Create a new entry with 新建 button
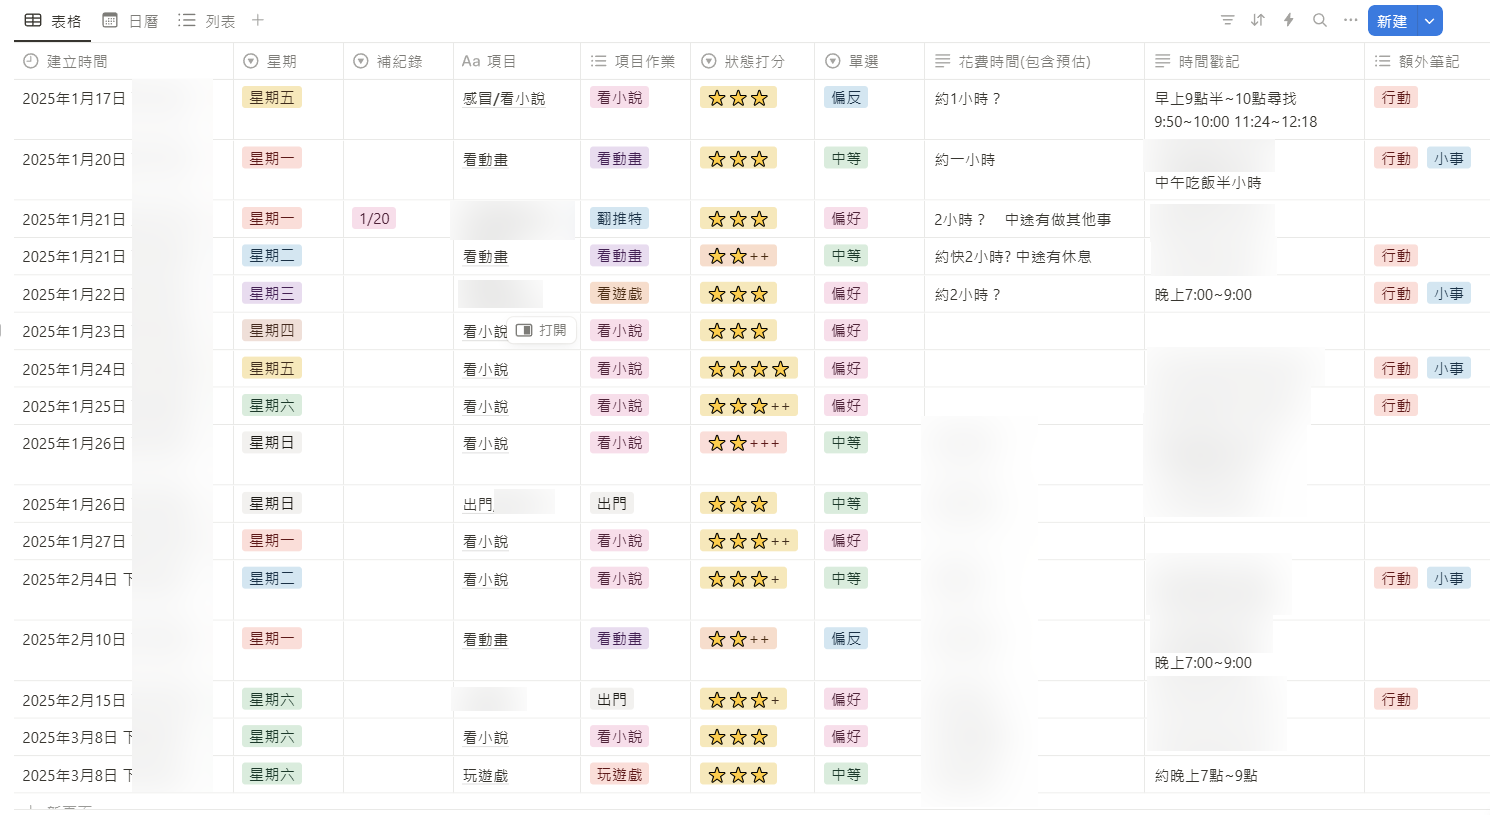The image size is (1490, 815). click(x=1393, y=21)
